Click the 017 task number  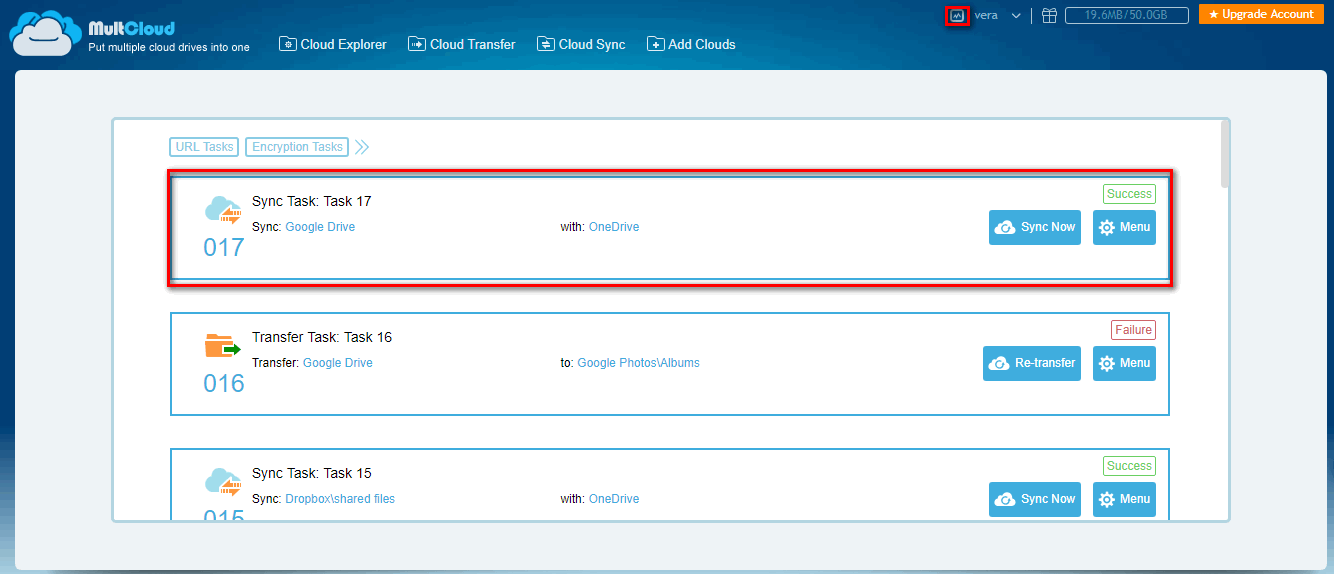pos(224,247)
